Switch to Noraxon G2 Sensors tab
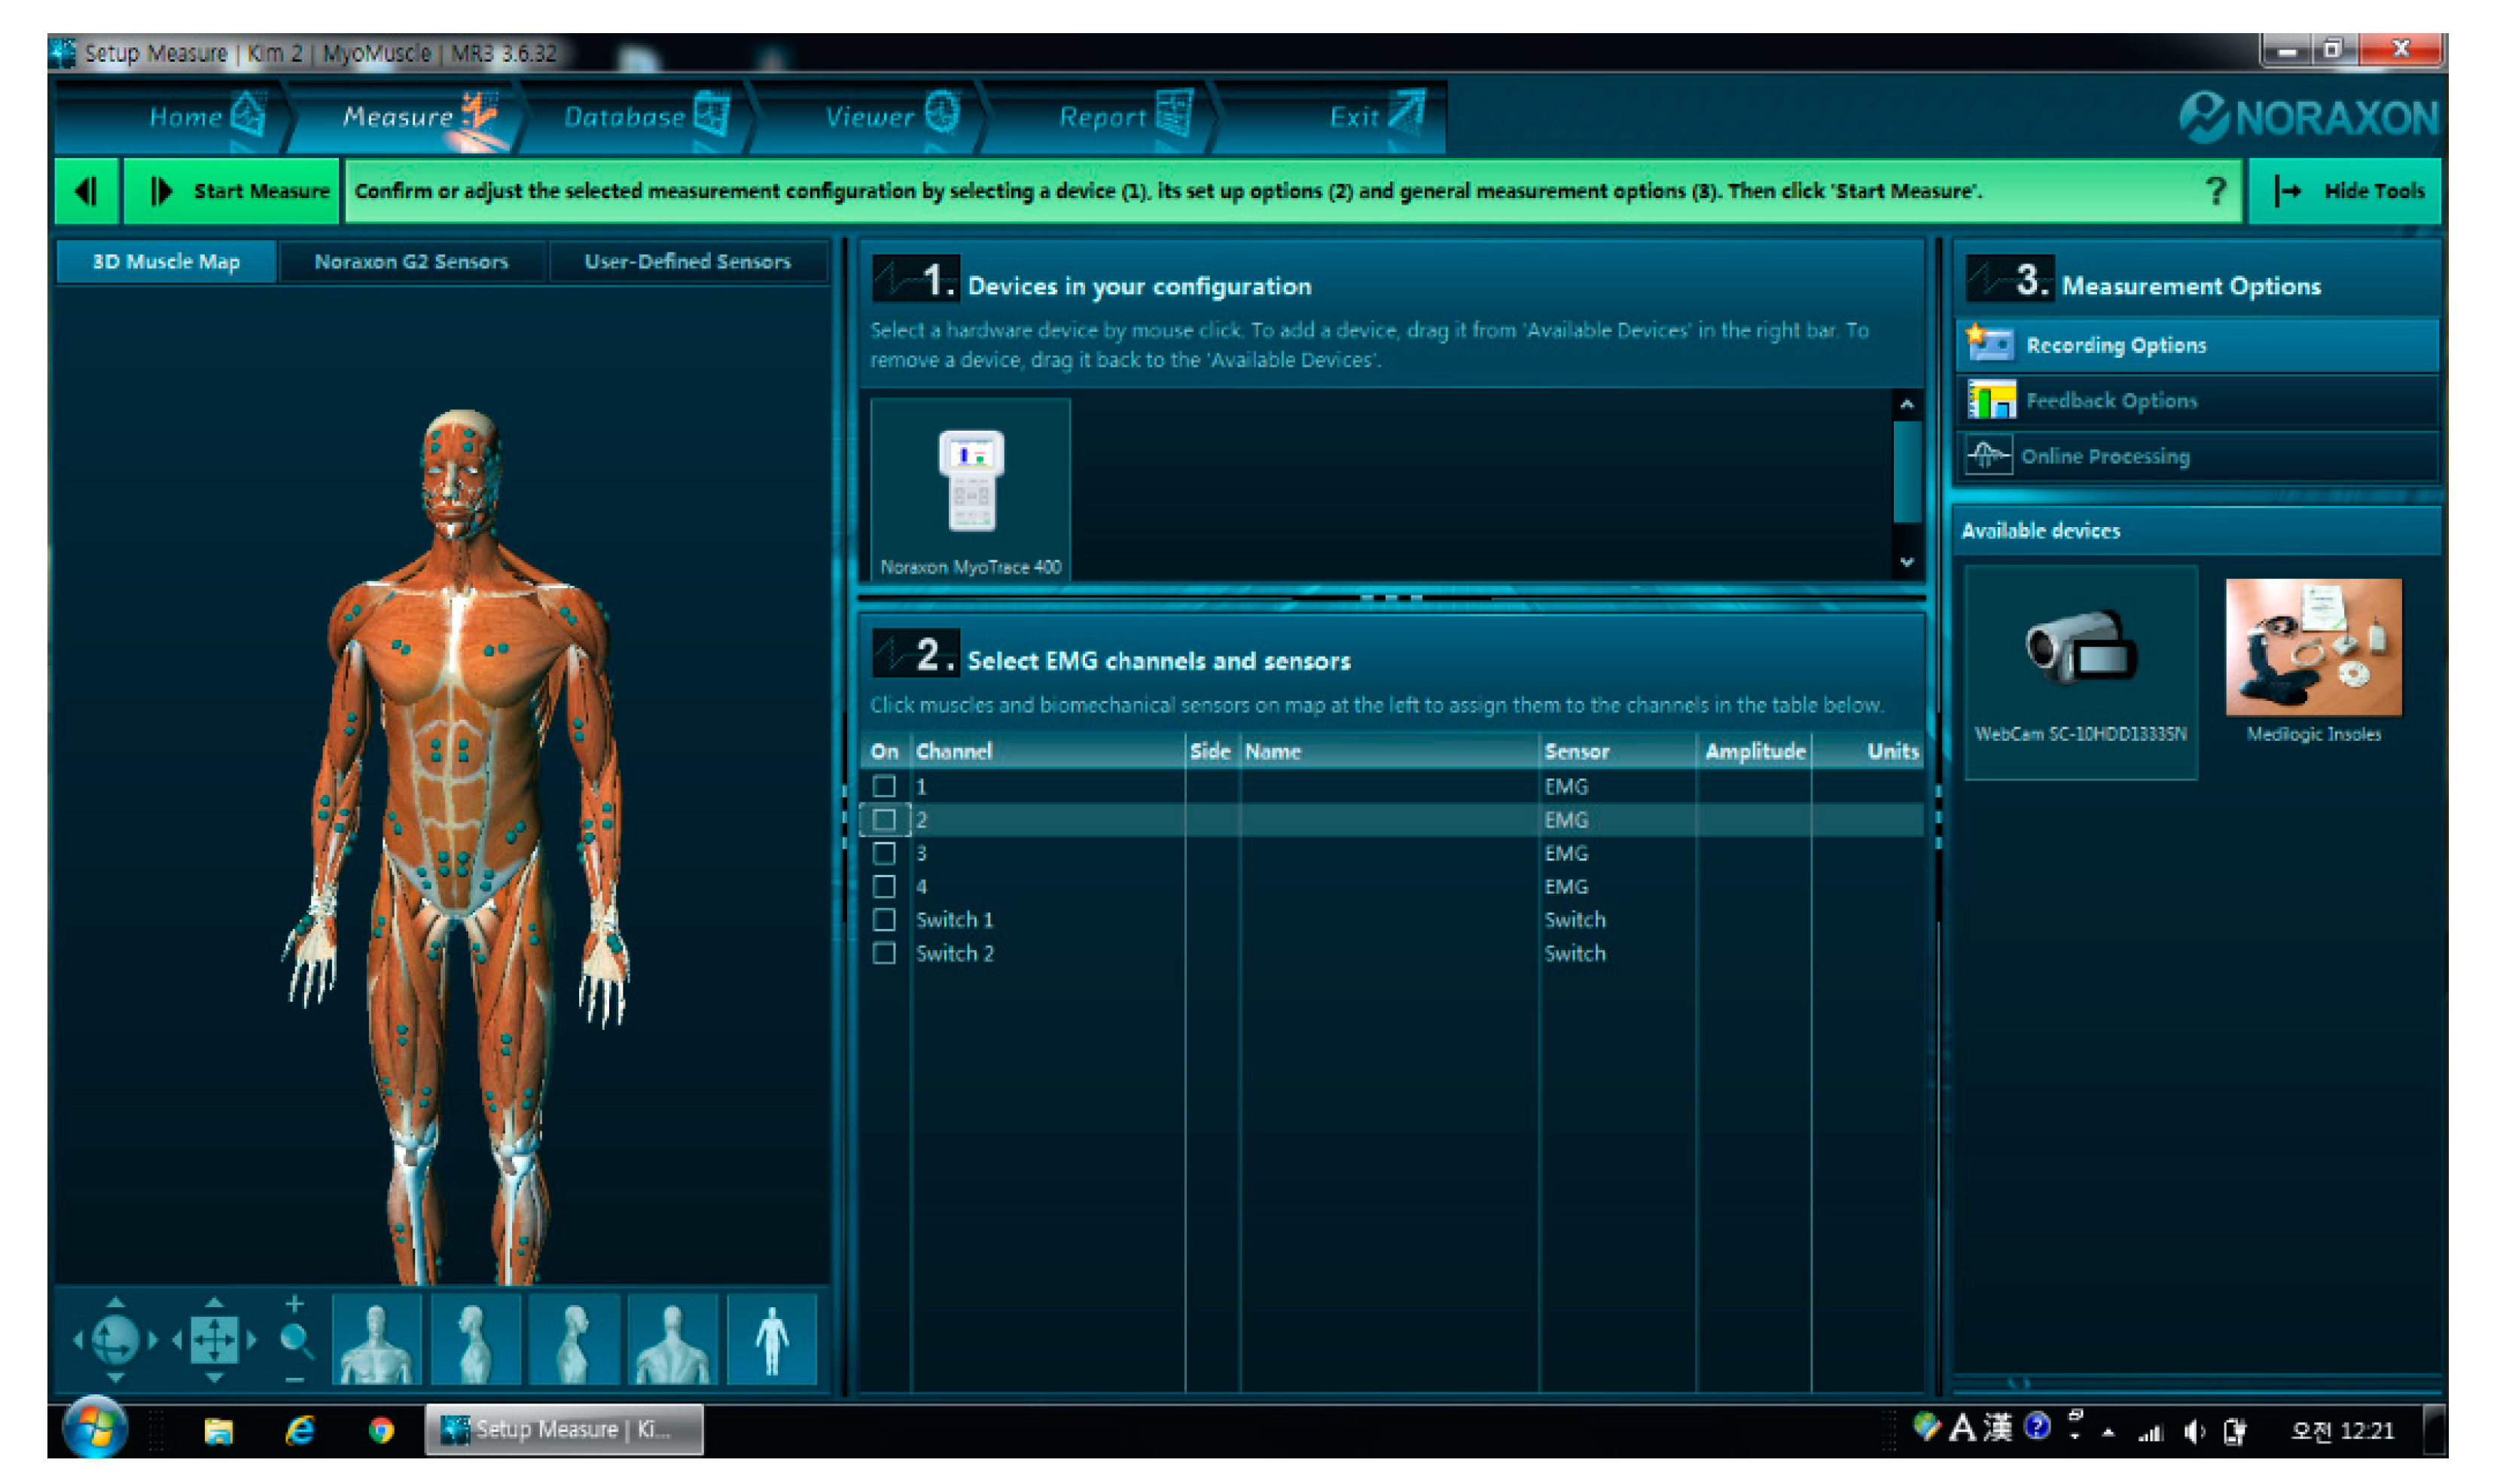The width and height of the screenshot is (2494, 1484). pos(411,261)
